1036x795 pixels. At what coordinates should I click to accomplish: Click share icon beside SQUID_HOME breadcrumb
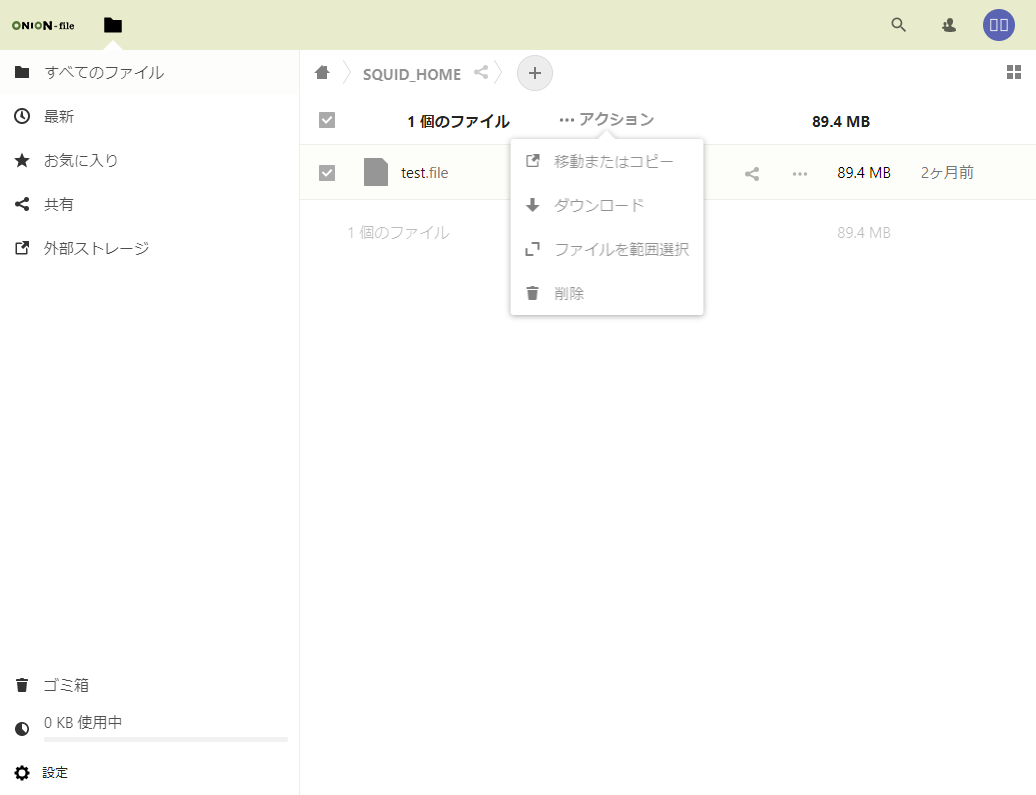pos(481,73)
